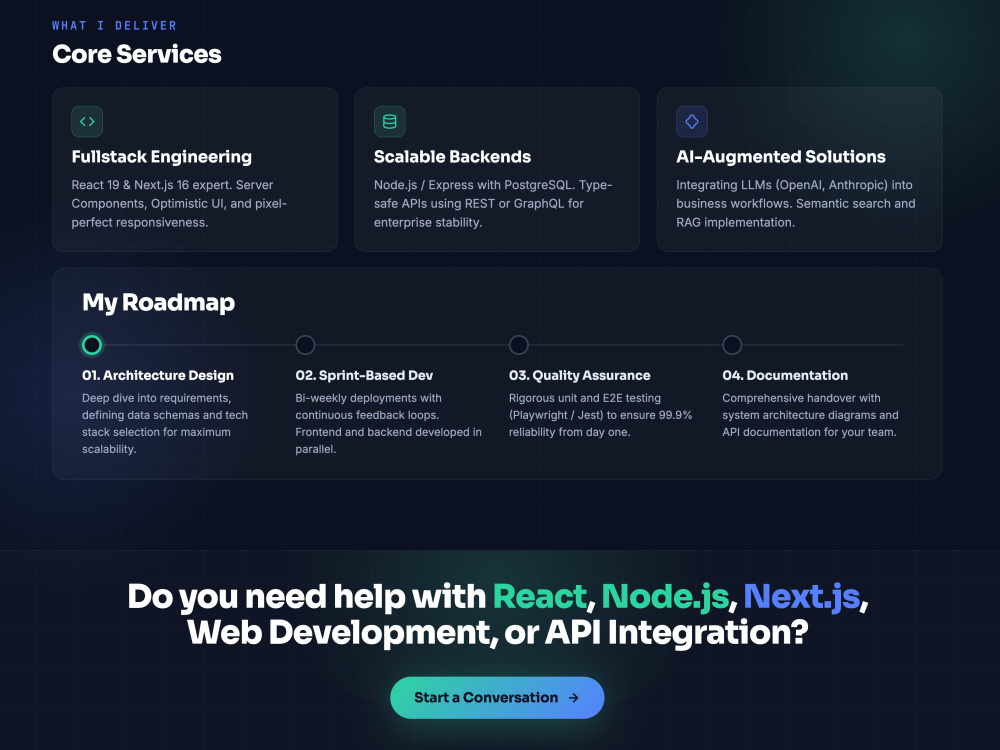Screen dimensions: 1000x750
Task: Click the diamond icon for AI-Augmented Solutions
Action: (691, 121)
